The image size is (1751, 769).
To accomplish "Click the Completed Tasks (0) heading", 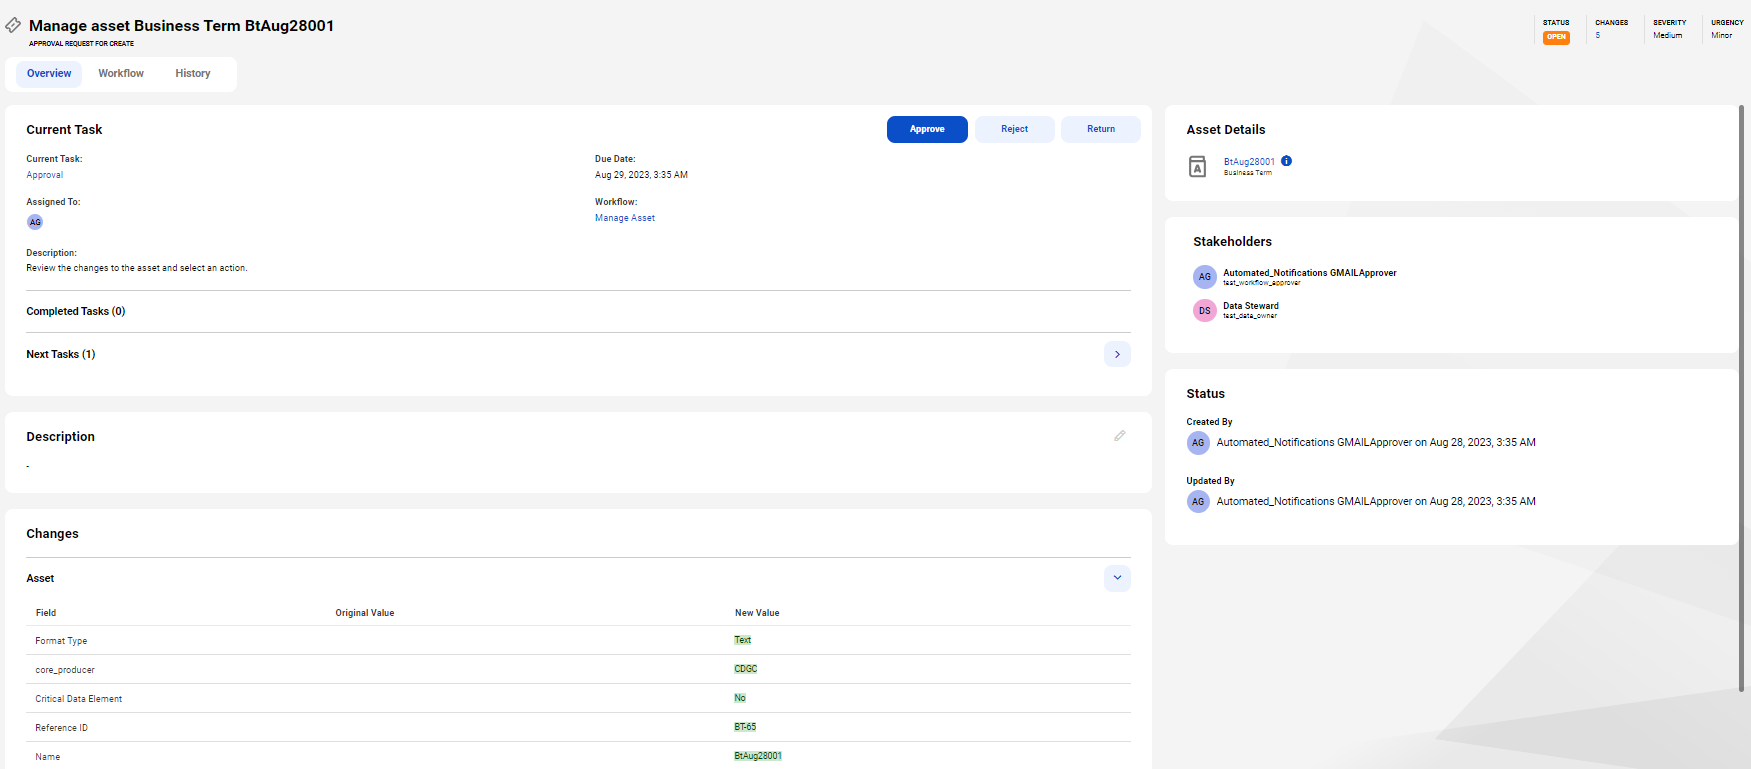I will (x=76, y=311).
